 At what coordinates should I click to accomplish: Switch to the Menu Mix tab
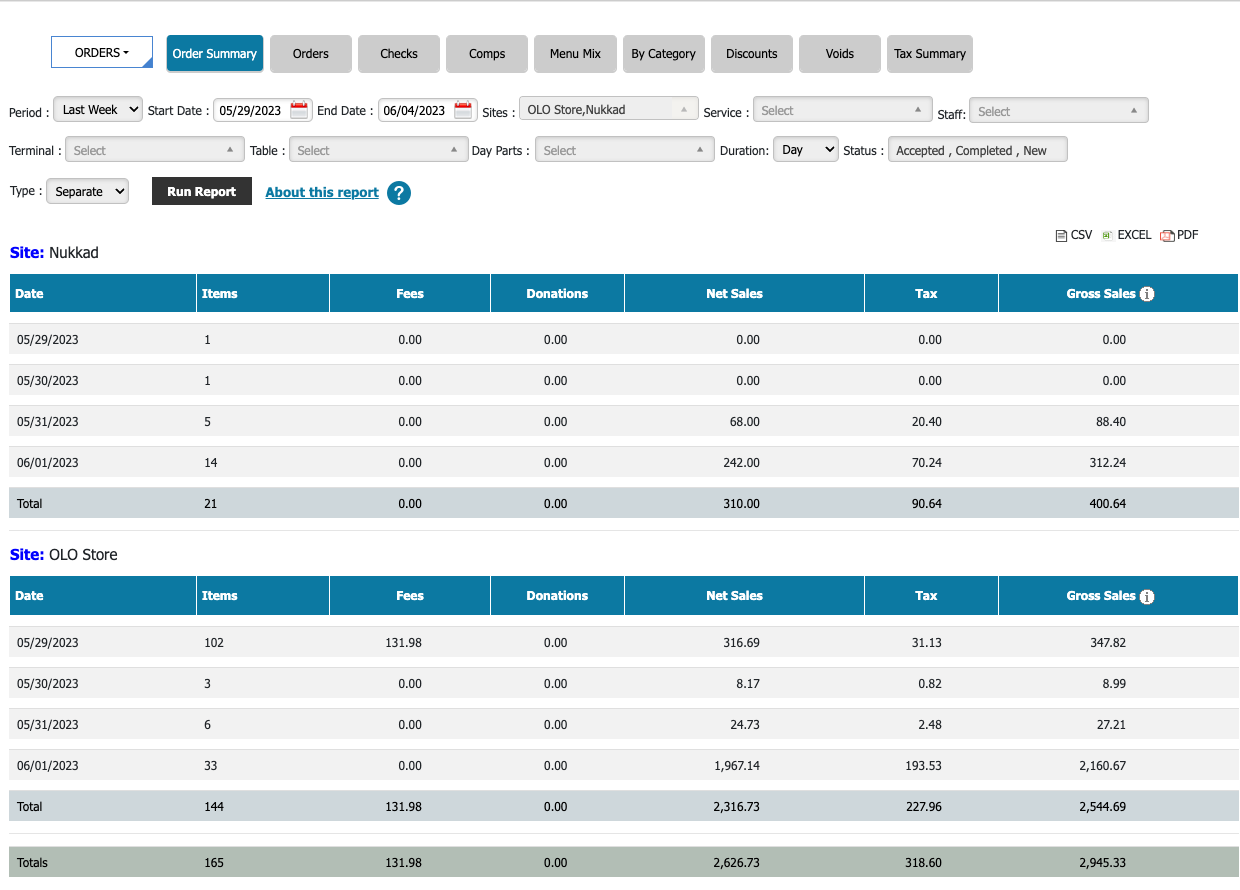(x=575, y=54)
